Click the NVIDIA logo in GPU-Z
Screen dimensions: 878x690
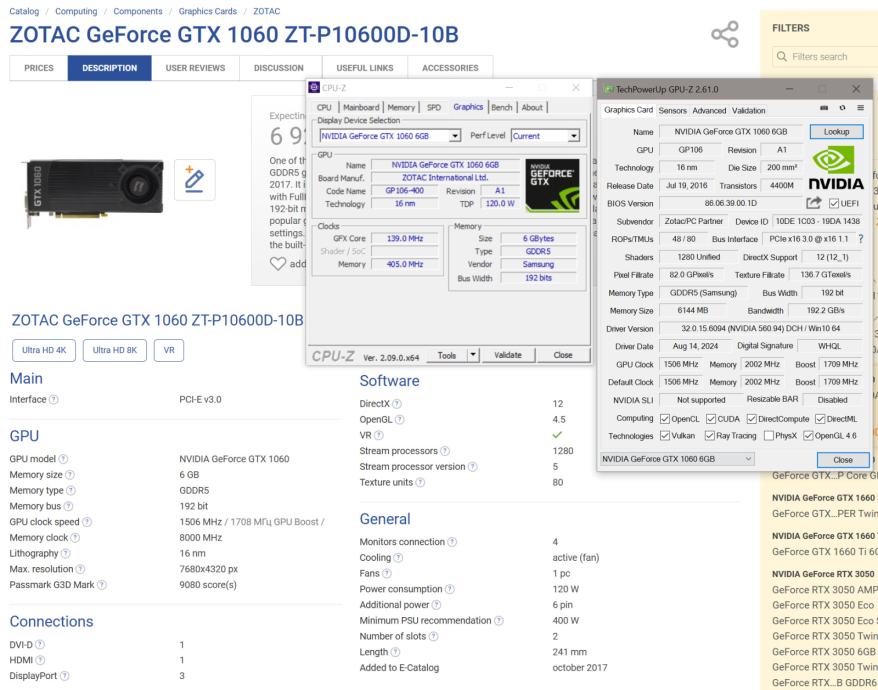click(835, 168)
